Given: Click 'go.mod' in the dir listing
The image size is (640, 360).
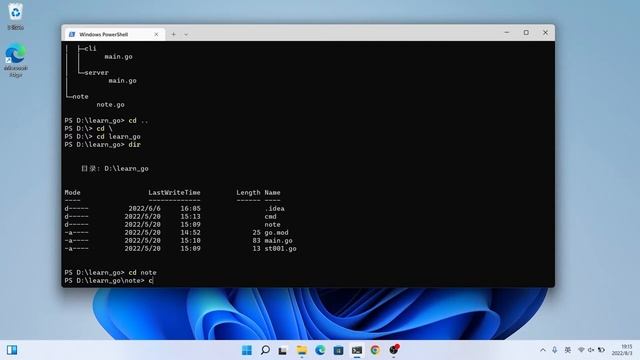Looking at the screenshot, I should point(276,232).
